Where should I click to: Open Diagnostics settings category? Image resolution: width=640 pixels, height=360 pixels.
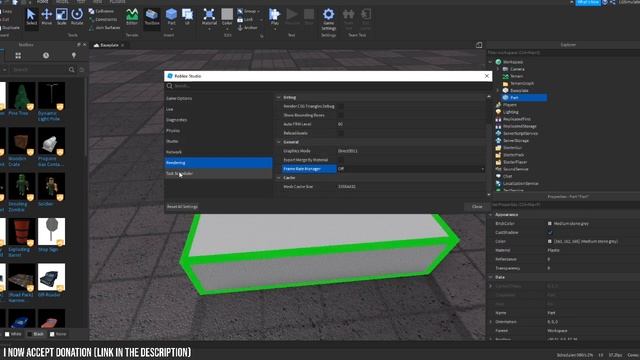(x=177, y=120)
